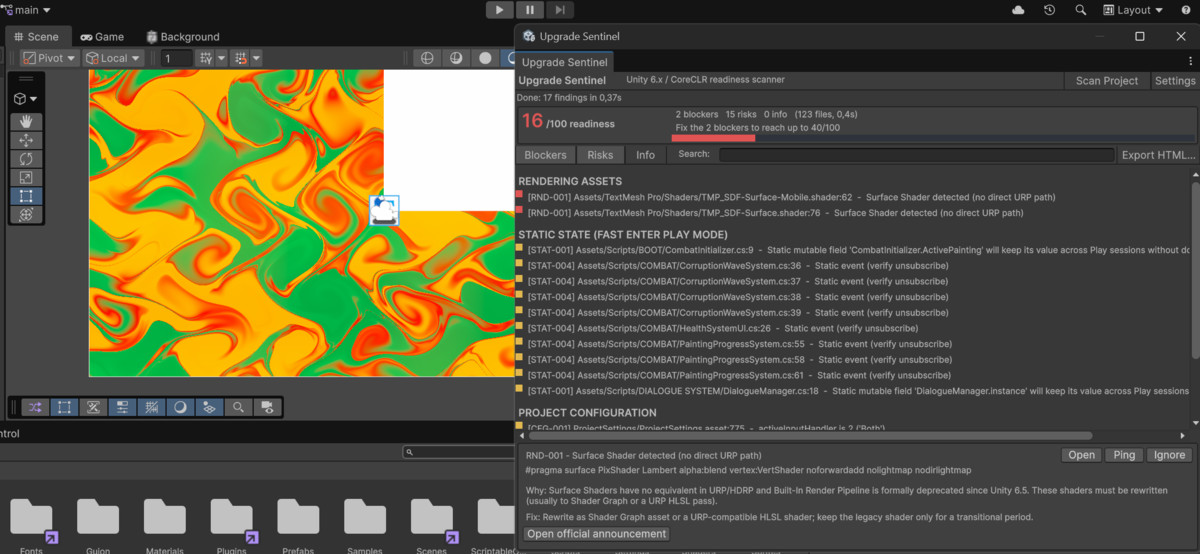Open the help question mark icon
The width and height of the screenshot is (1200, 554).
[1186, 10]
